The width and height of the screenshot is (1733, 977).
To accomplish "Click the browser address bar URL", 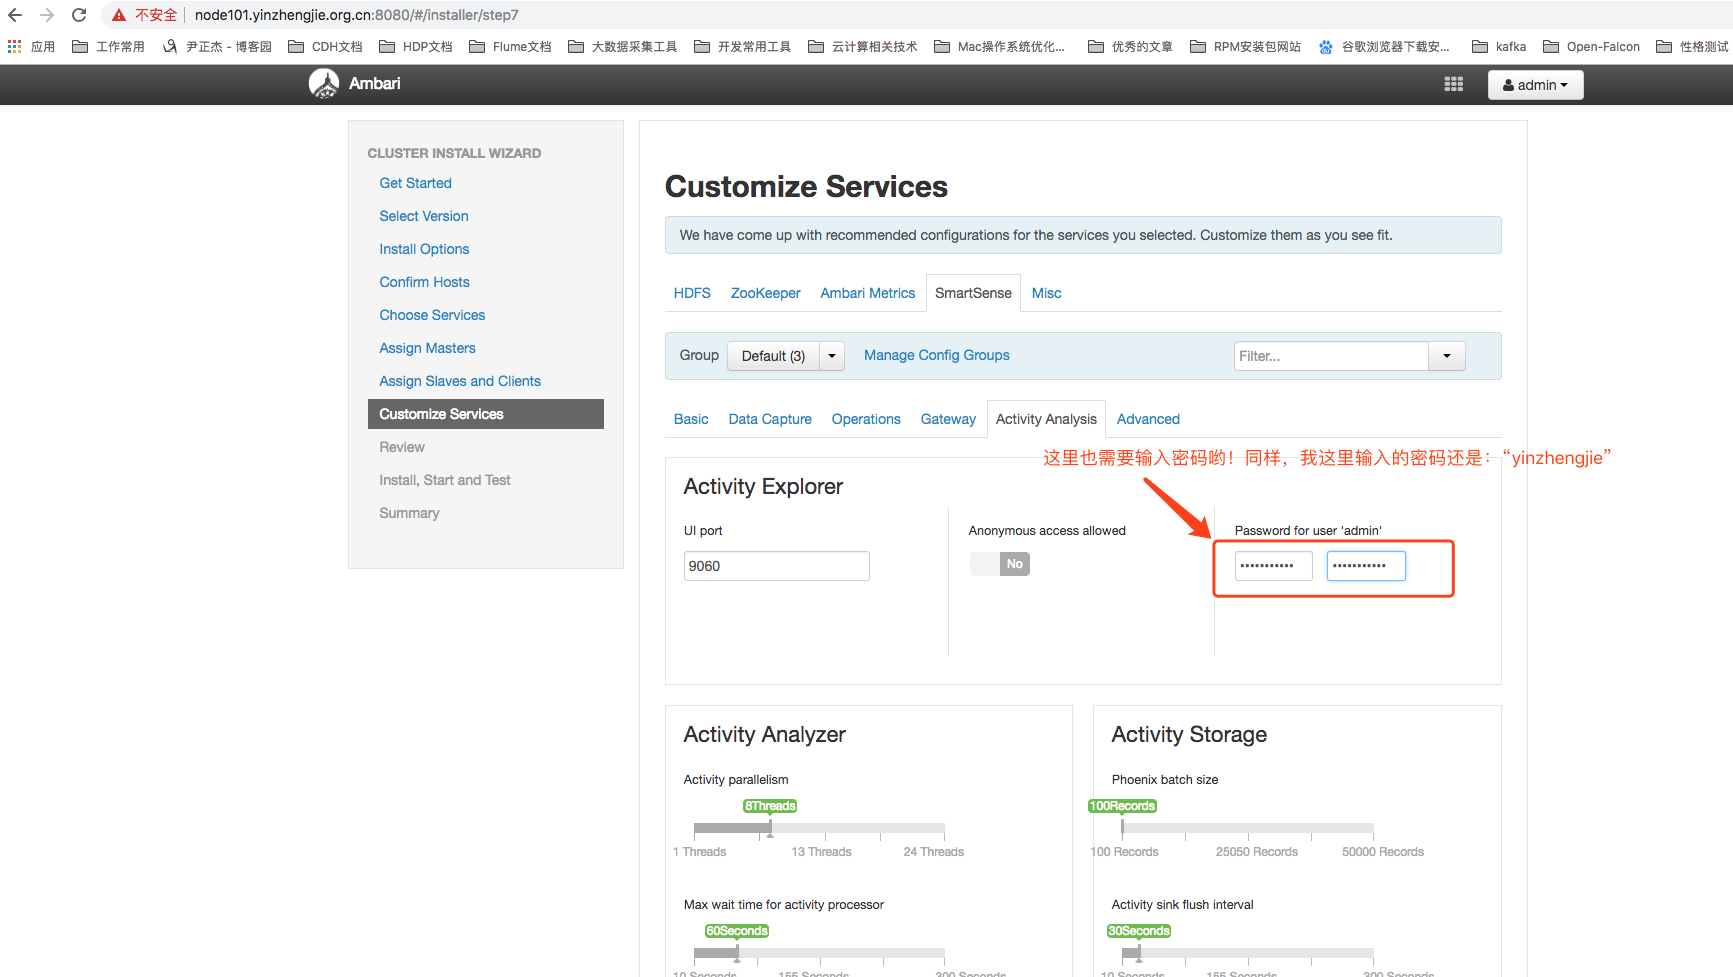I will [356, 15].
